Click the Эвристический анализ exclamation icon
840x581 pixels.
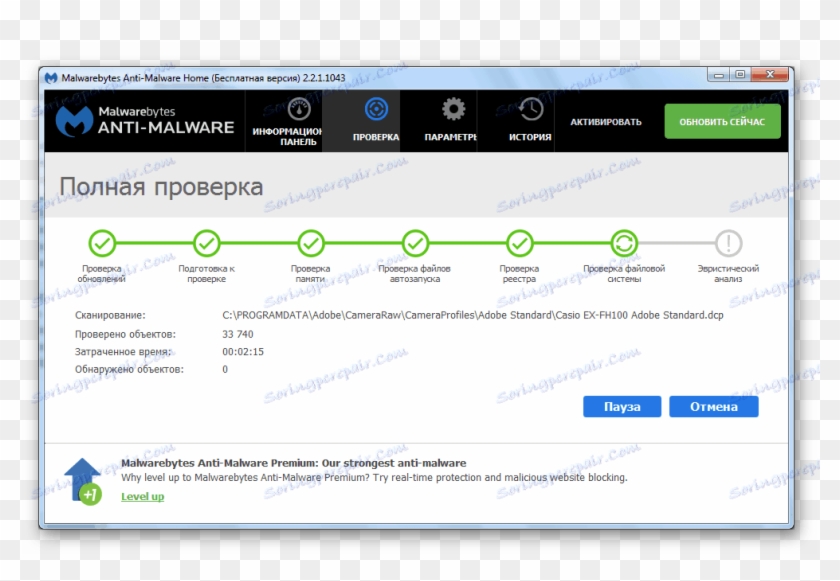pos(729,243)
